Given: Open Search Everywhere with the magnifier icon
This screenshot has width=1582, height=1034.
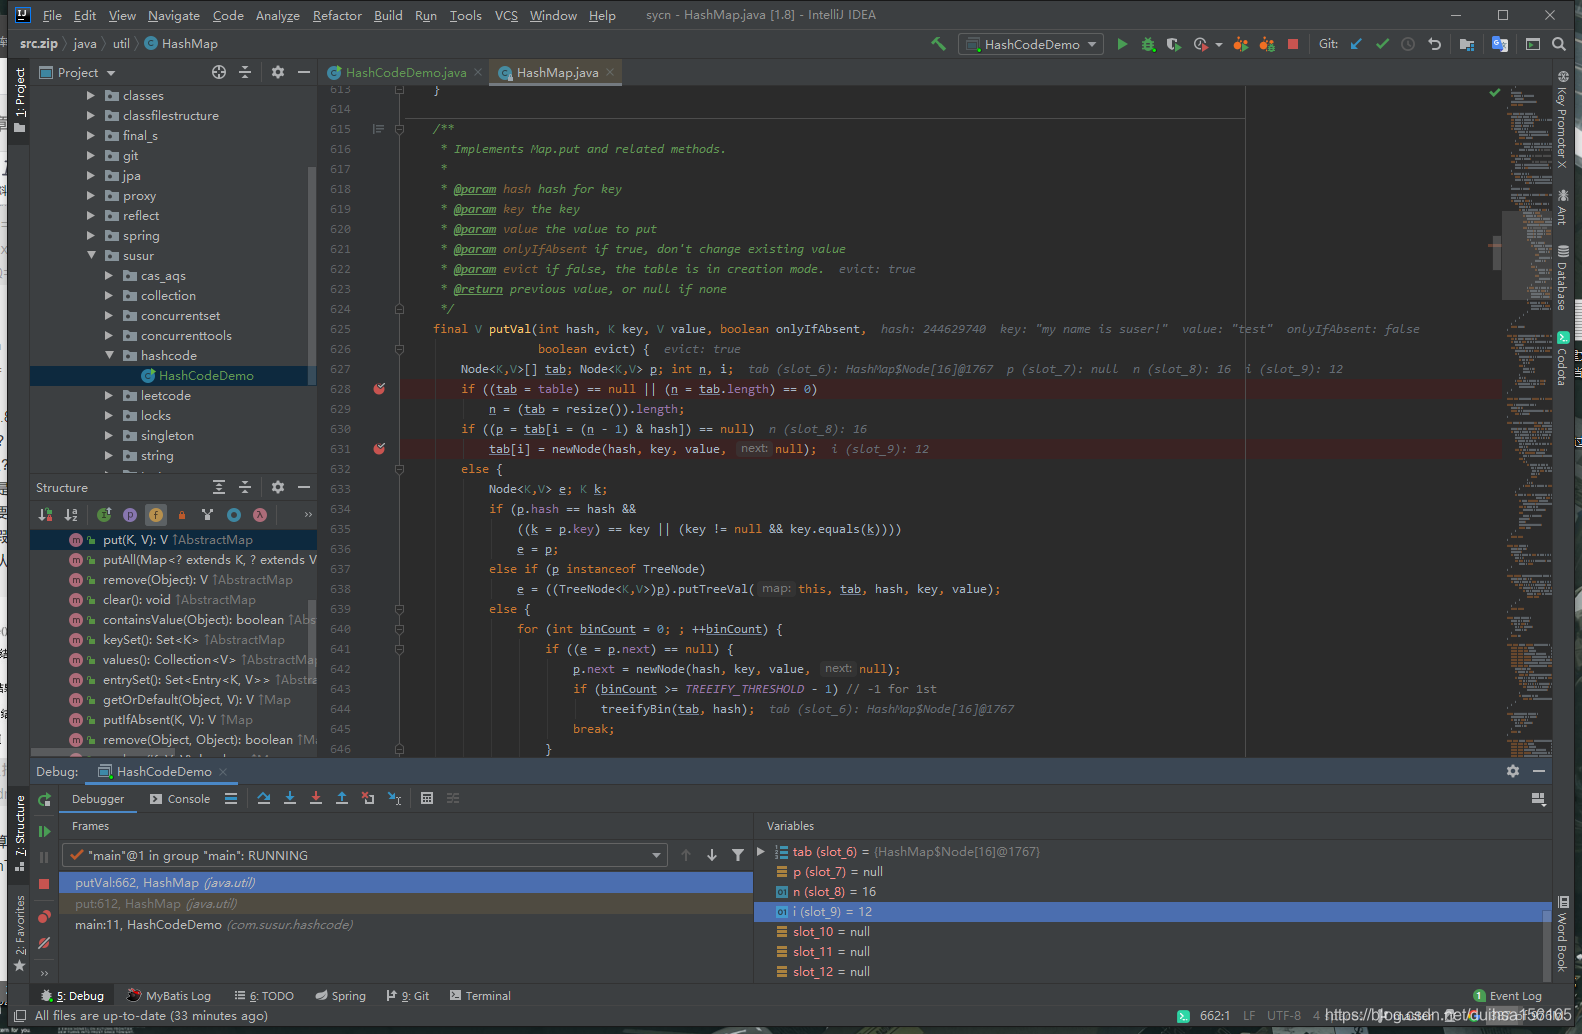Looking at the screenshot, I should (1558, 44).
